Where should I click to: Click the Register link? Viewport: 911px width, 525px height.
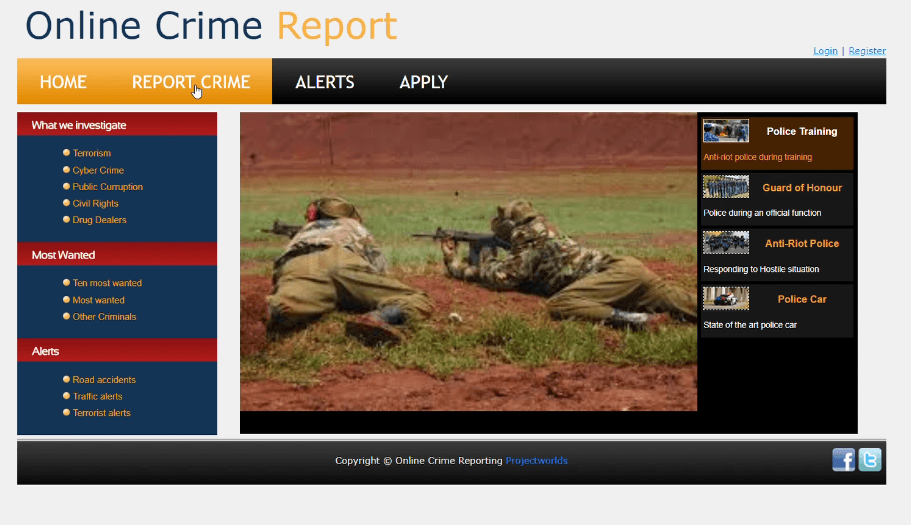867,51
